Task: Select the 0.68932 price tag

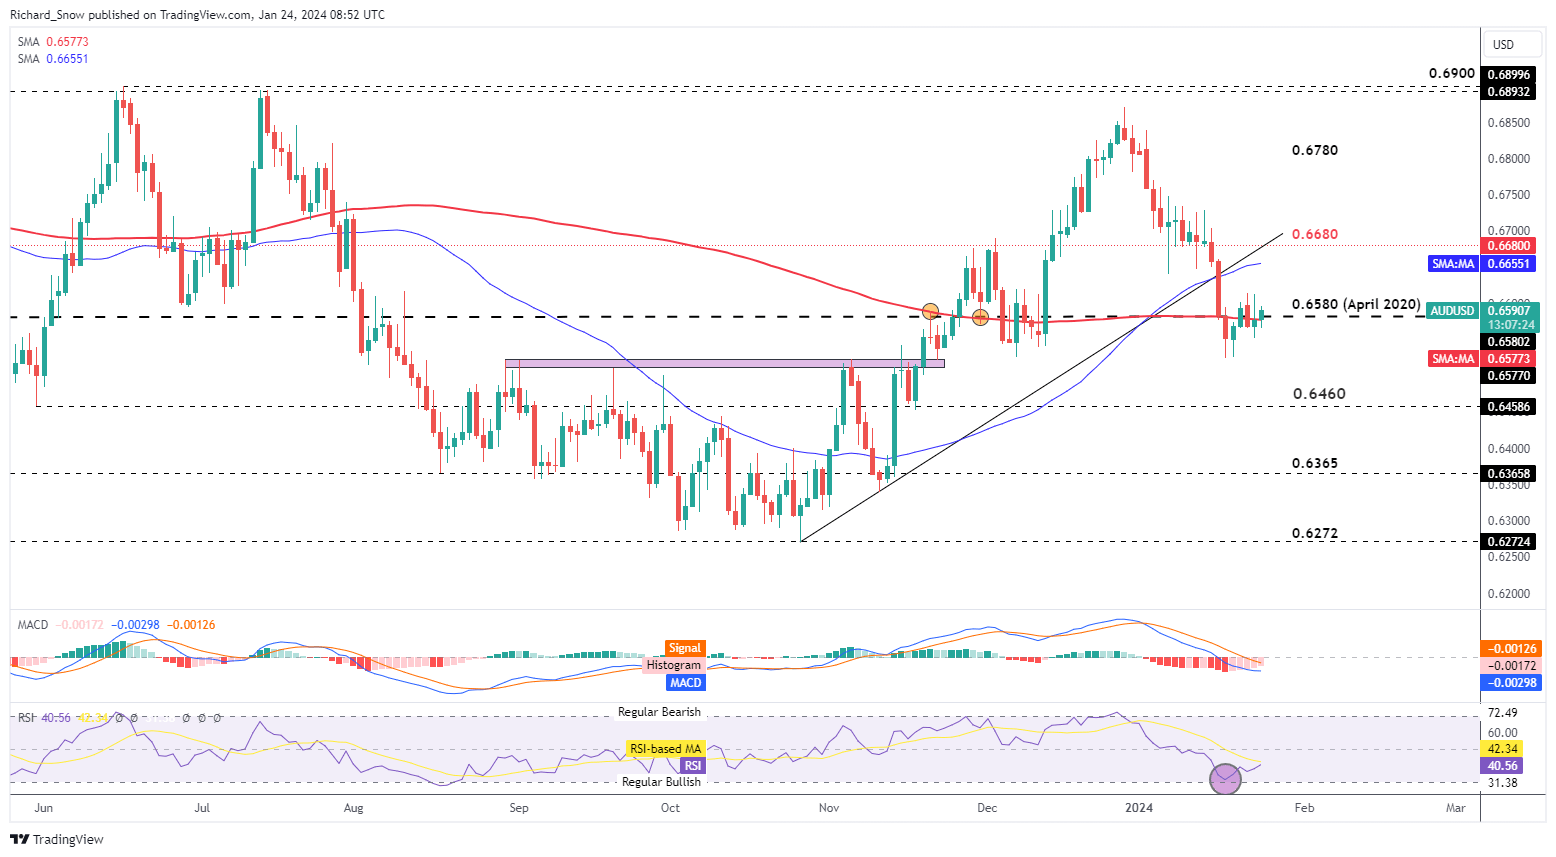Action: [x=1507, y=92]
